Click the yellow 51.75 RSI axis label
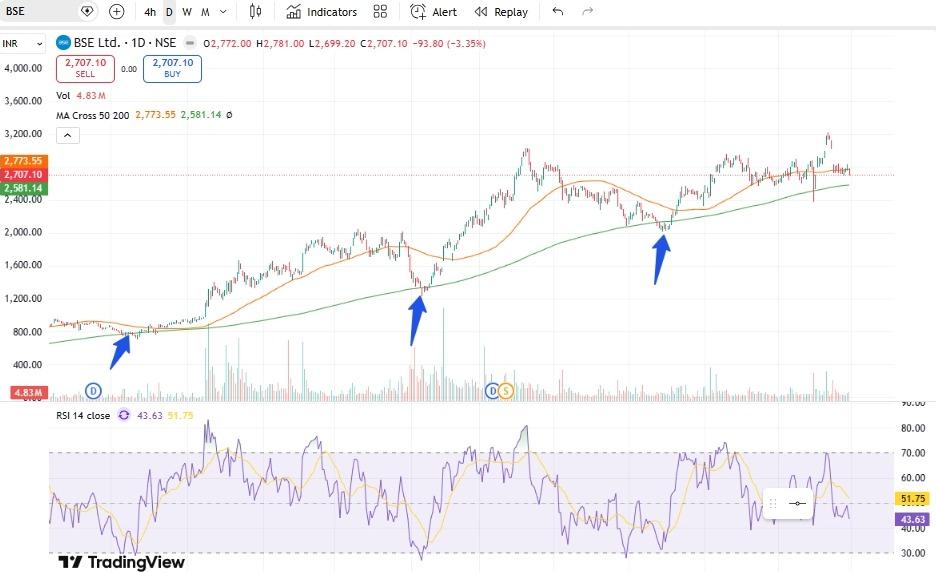The image size is (936, 572). 912,498
